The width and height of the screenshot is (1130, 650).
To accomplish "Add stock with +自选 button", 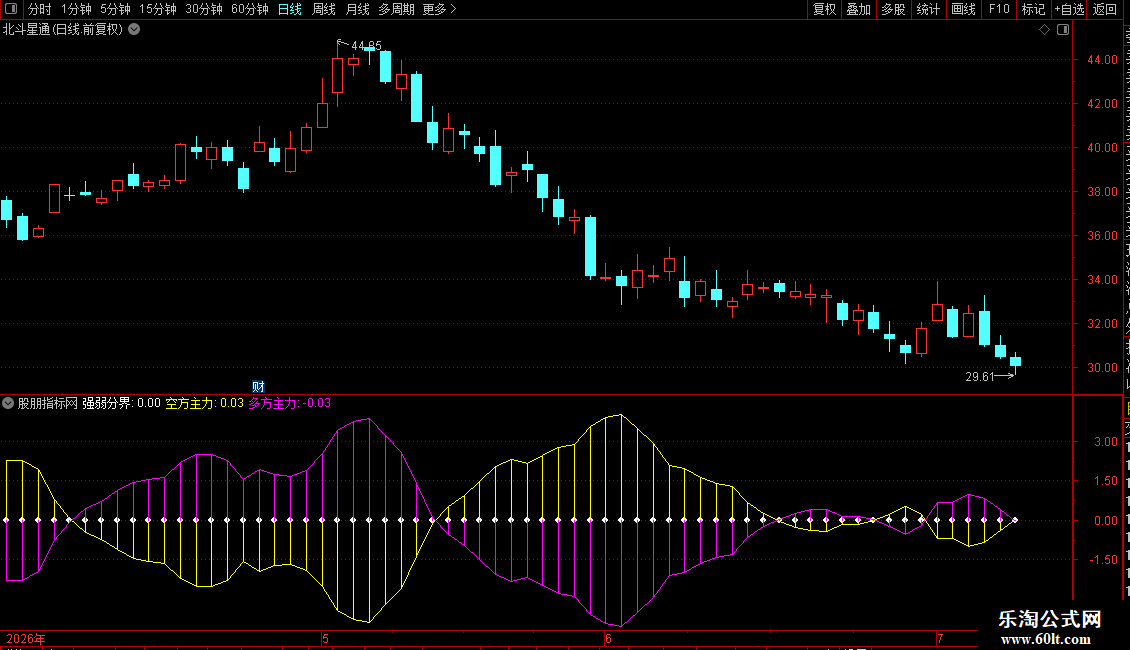I will 1069,9.
